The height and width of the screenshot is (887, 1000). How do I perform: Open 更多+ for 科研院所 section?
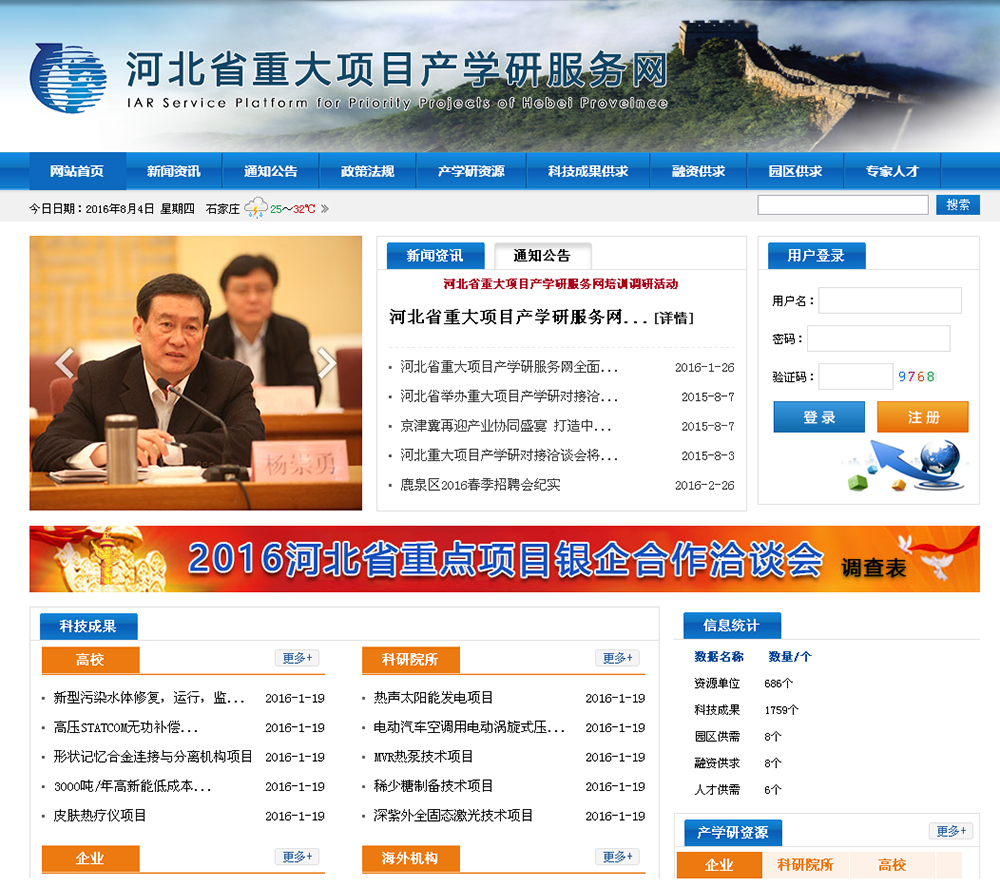[617, 658]
